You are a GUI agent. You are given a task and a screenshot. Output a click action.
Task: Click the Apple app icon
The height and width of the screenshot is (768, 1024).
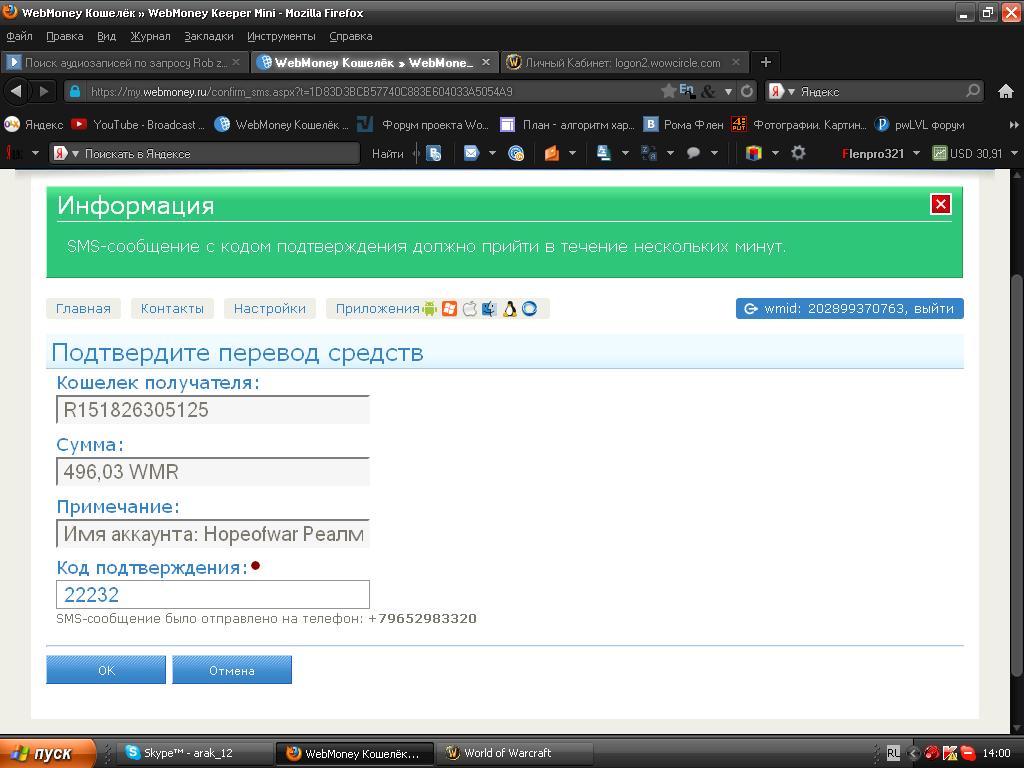470,309
